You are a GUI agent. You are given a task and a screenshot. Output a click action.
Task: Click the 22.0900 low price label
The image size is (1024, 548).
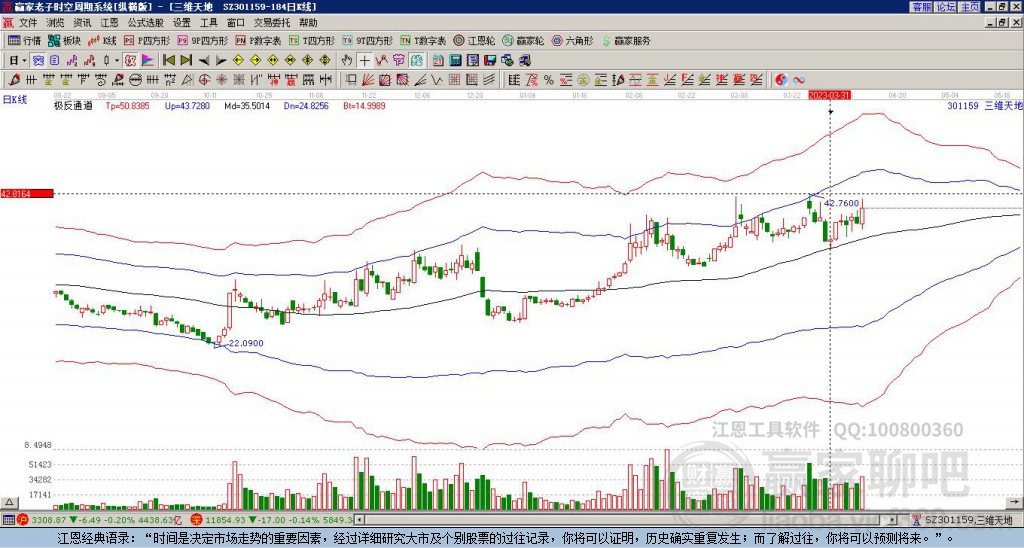click(244, 343)
